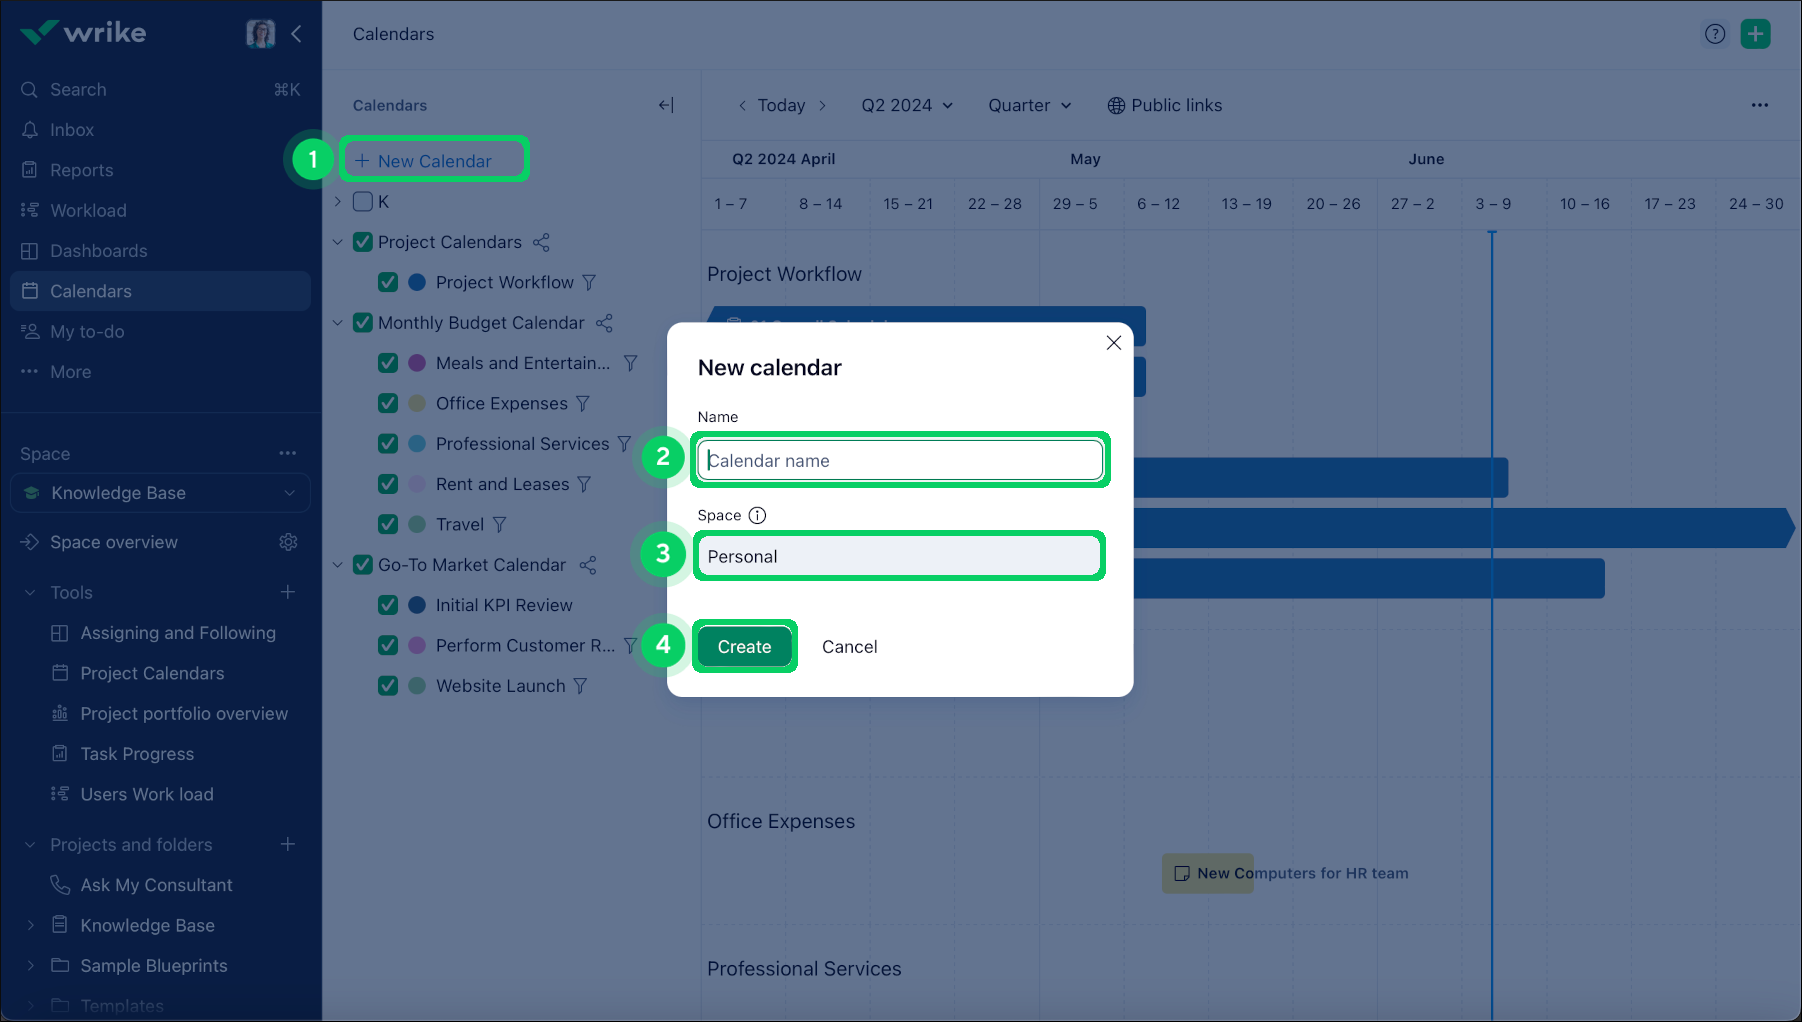Image resolution: width=1802 pixels, height=1022 pixels.
Task: Click the filter icon beside Office Expenses
Action: [583, 404]
